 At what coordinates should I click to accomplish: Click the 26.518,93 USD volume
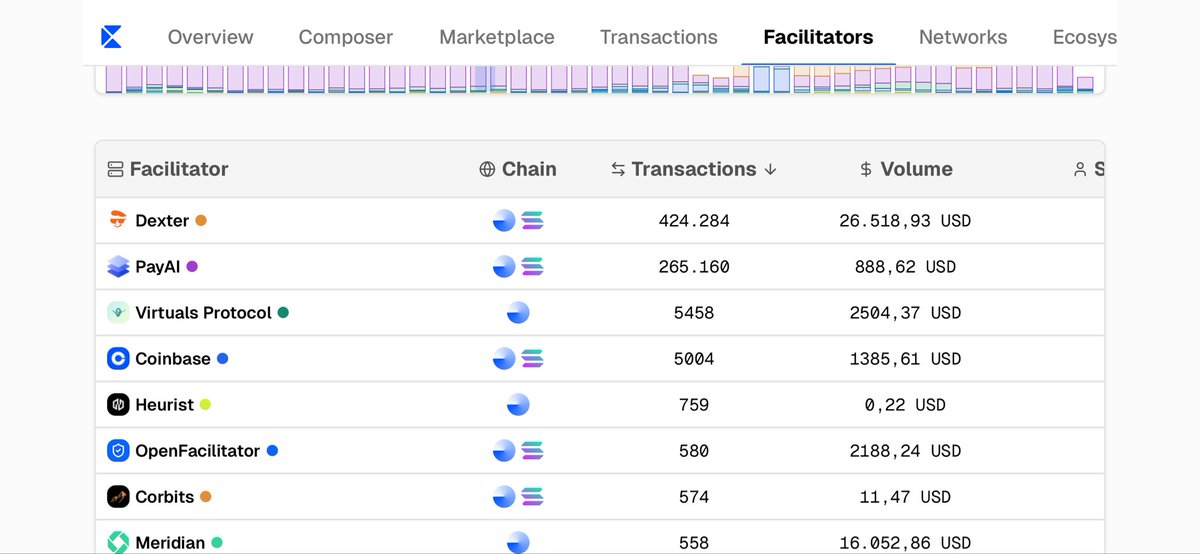coord(905,221)
